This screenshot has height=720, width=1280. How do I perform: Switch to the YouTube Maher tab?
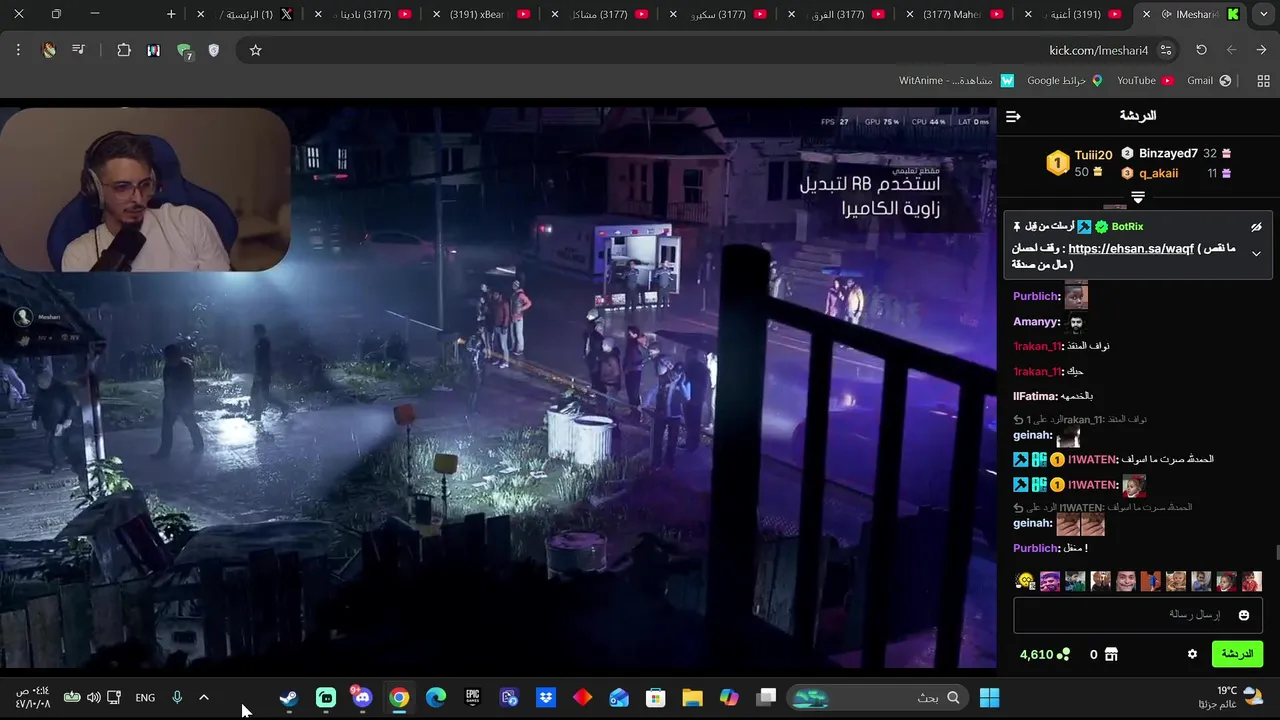[958, 14]
